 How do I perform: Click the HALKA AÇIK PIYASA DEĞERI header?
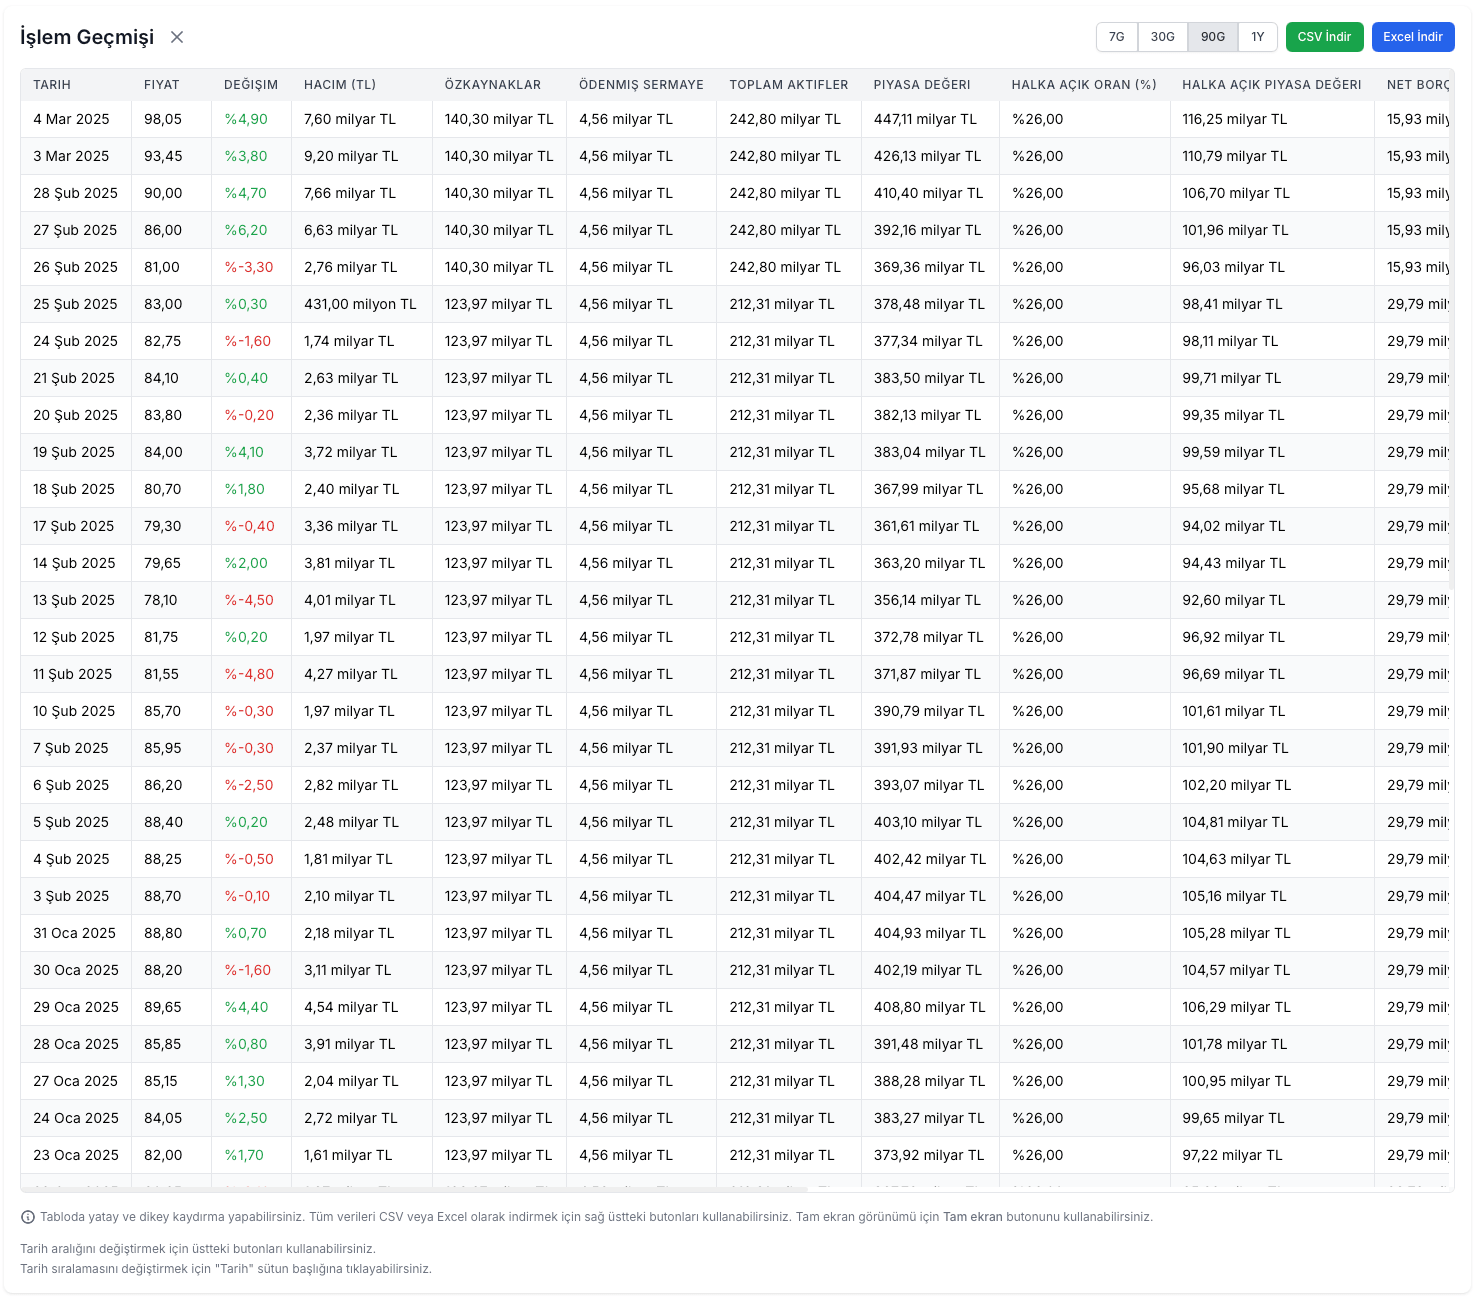[x=1272, y=85]
